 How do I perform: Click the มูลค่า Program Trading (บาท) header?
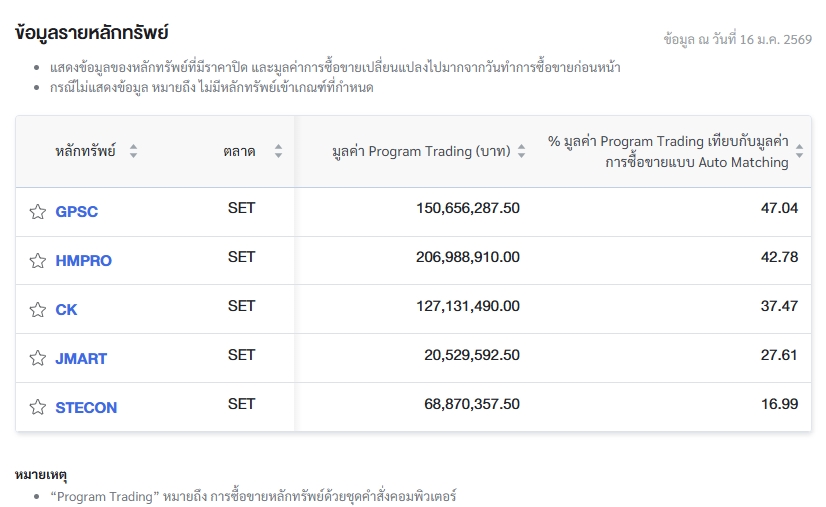pyautogui.click(x=421, y=152)
